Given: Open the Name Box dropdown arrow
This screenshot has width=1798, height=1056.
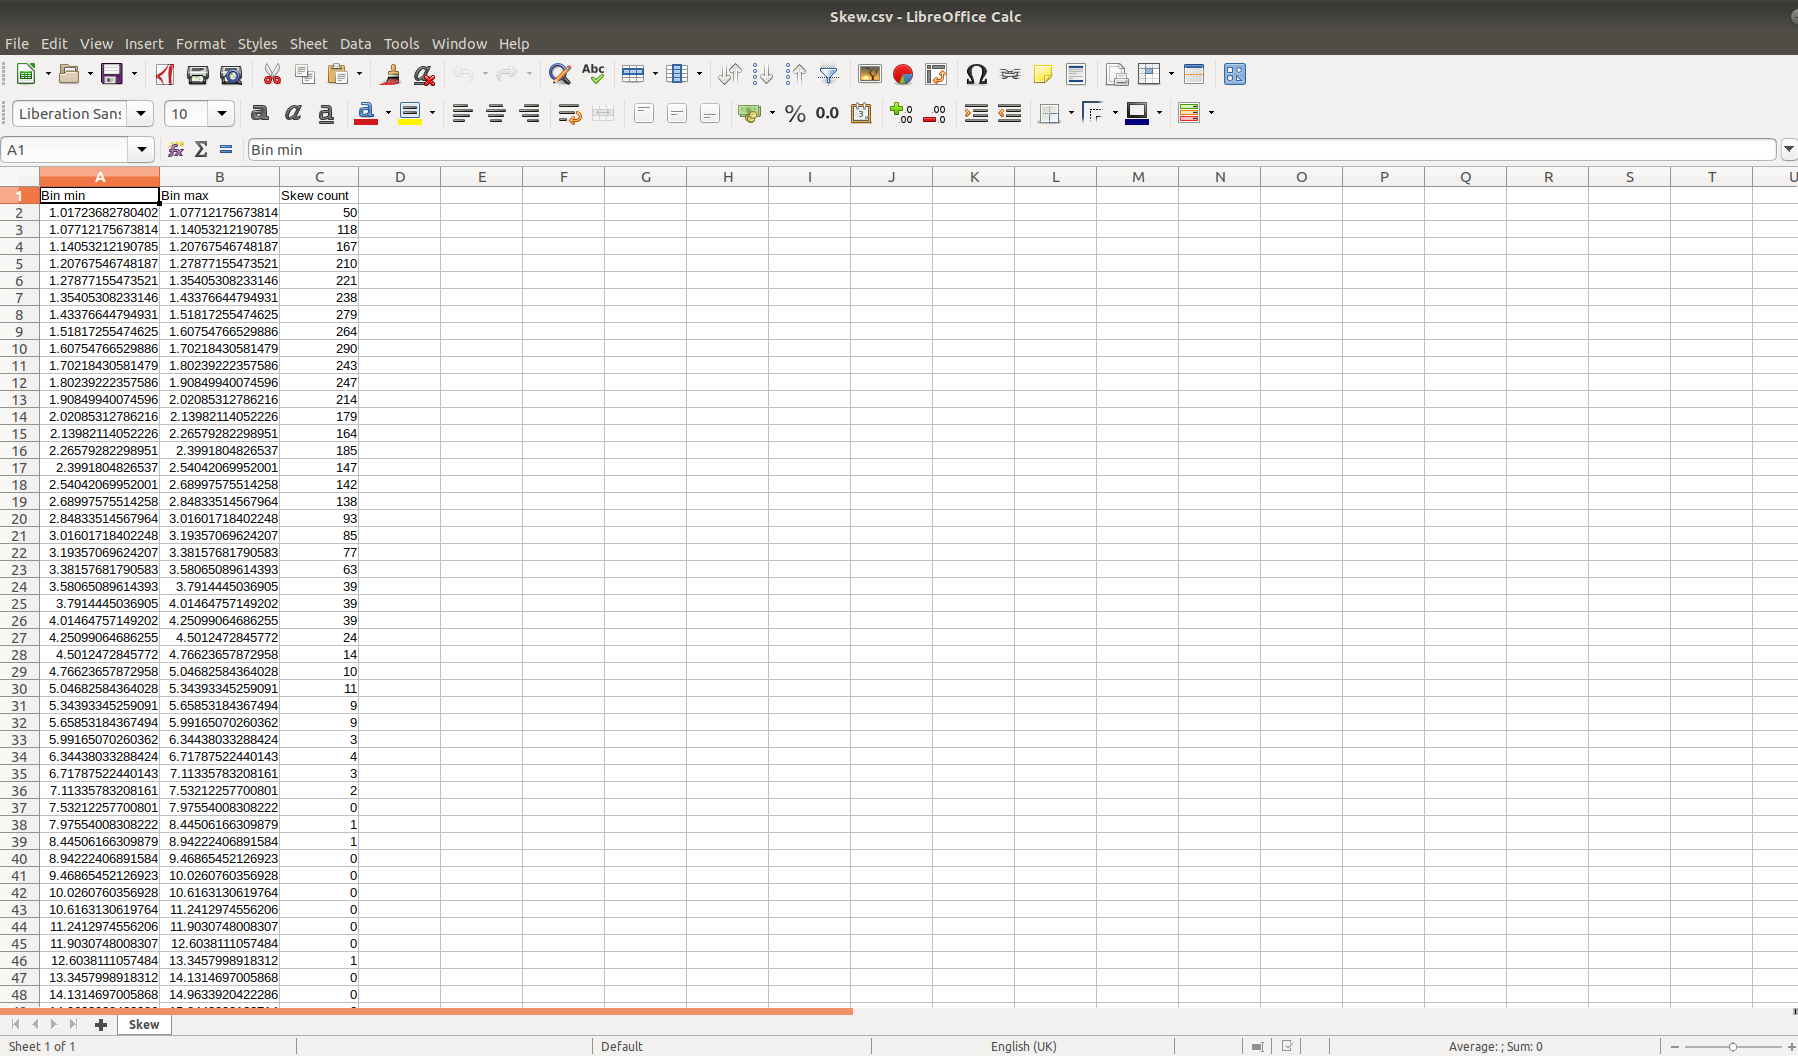Looking at the screenshot, I should pyautogui.click(x=142, y=149).
